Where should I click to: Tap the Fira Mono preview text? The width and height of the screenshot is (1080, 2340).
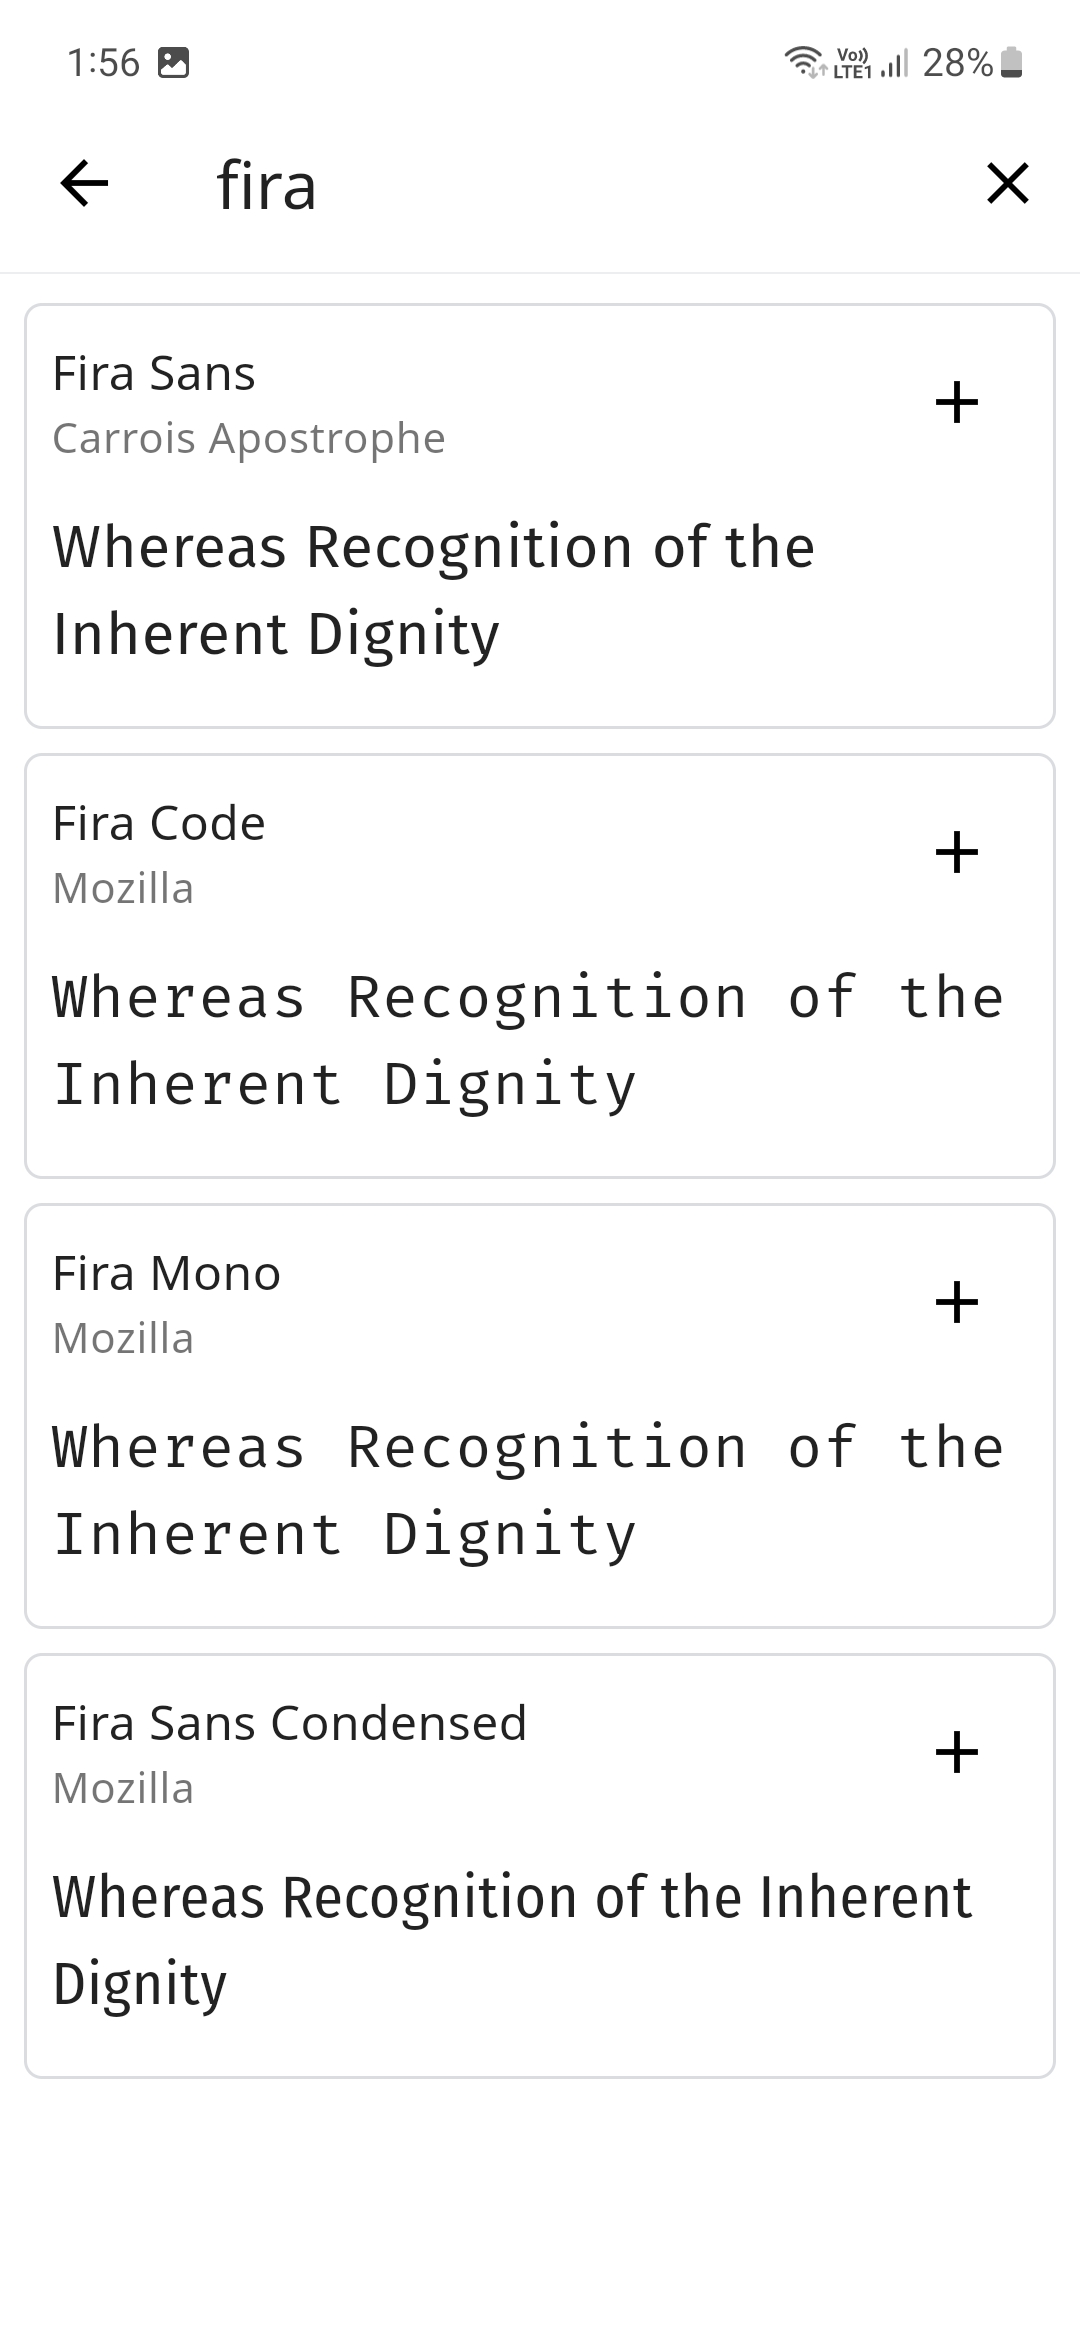(528, 1490)
